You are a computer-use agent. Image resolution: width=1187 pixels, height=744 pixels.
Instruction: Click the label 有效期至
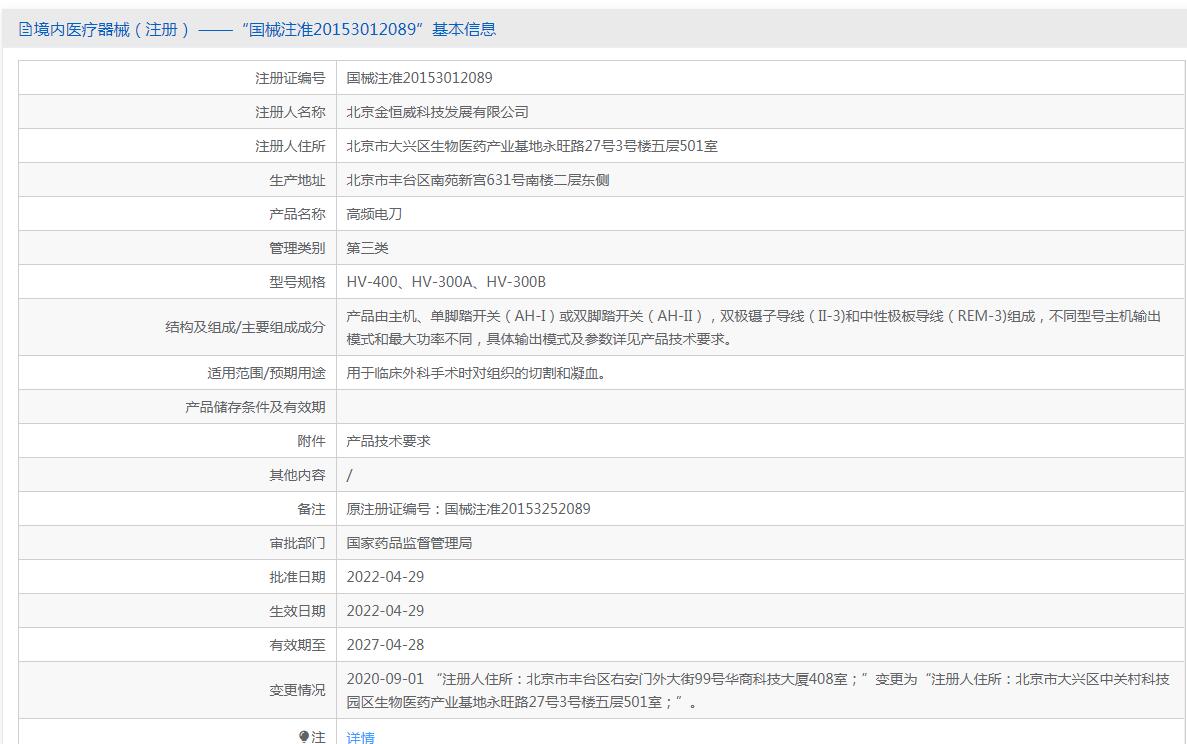pyautogui.click(x=297, y=646)
